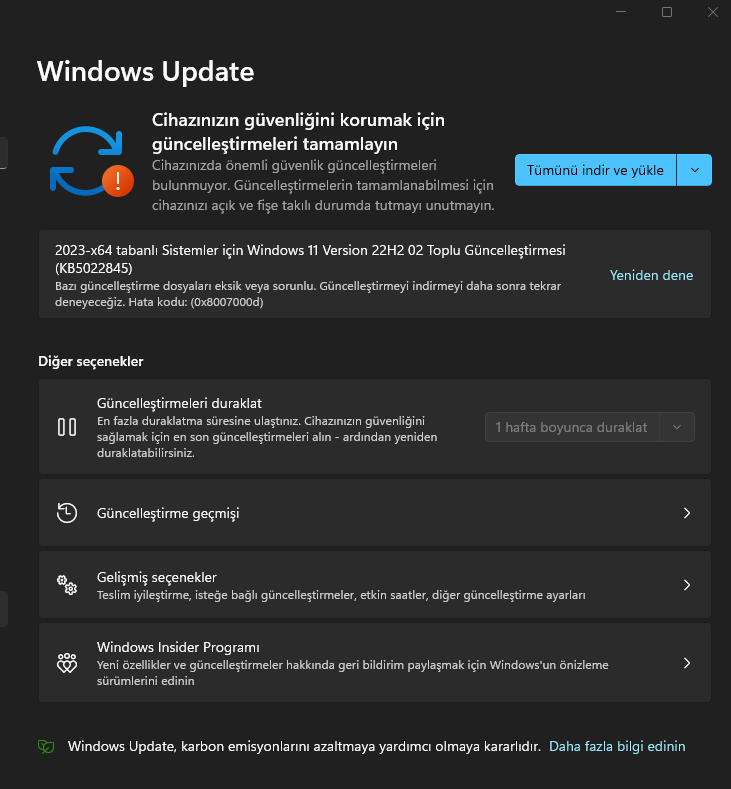This screenshot has width=731, height=789.
Task: Click the 1 hafta boyunca duraklat button
Action: point(572,427)
